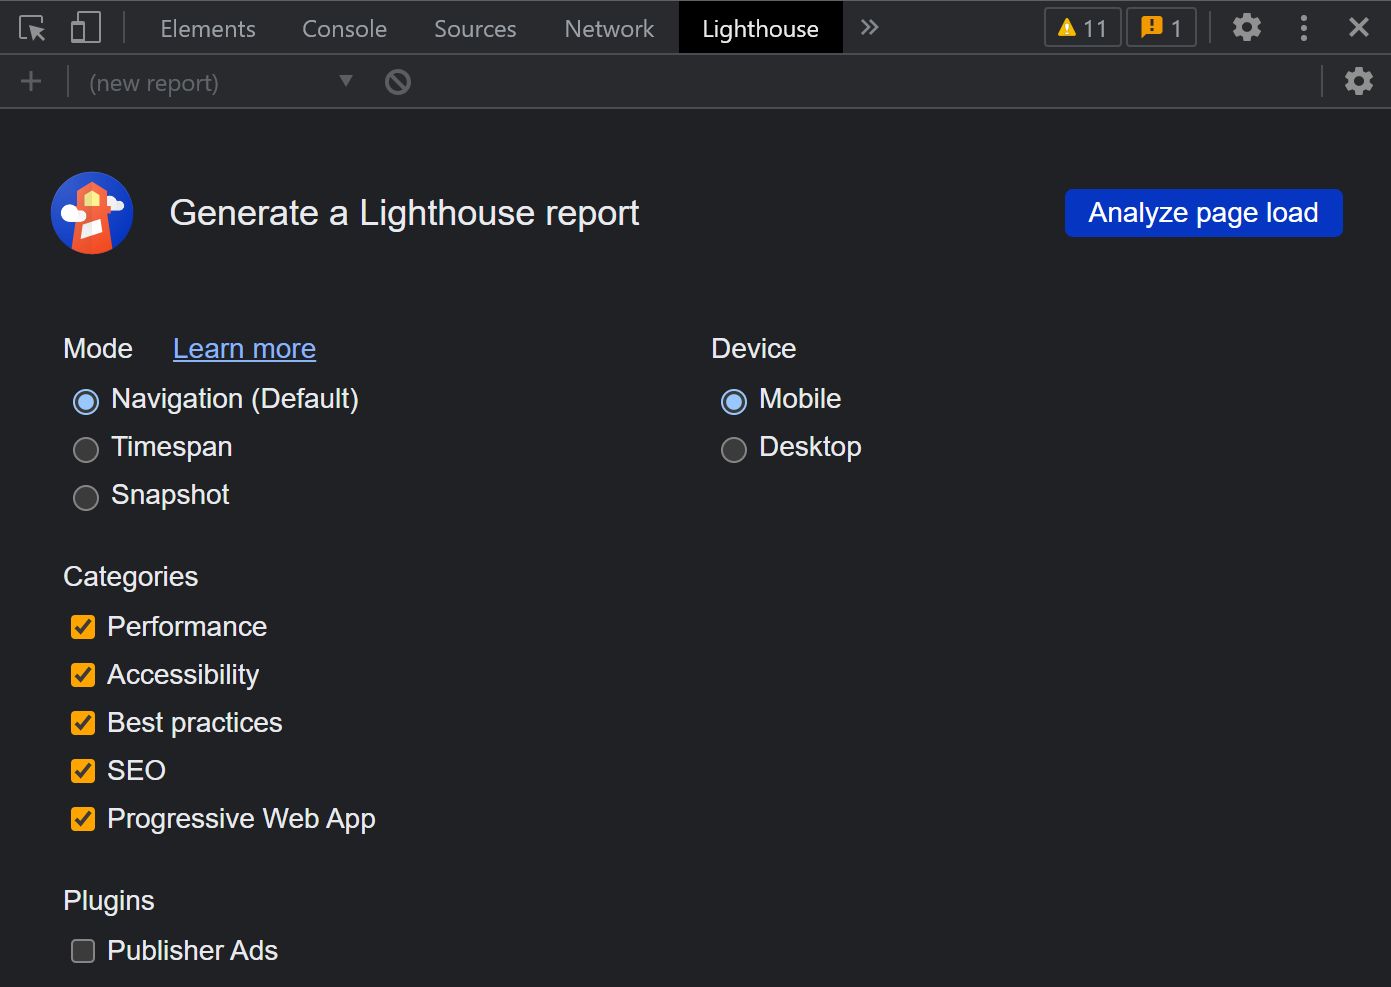Select the Timespan mode radio button
The height and width of the screenshot is (987, 1391).
[86, 449]
